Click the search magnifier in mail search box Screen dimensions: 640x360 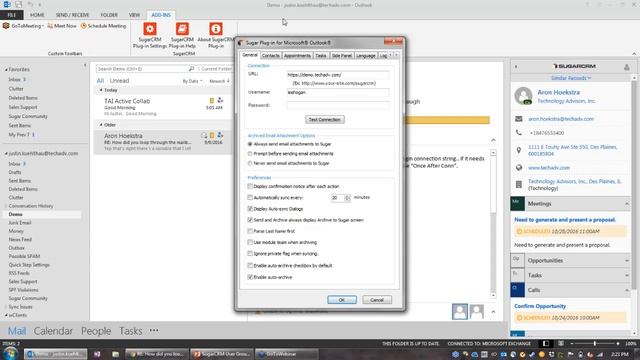click(x=191, y=69)
